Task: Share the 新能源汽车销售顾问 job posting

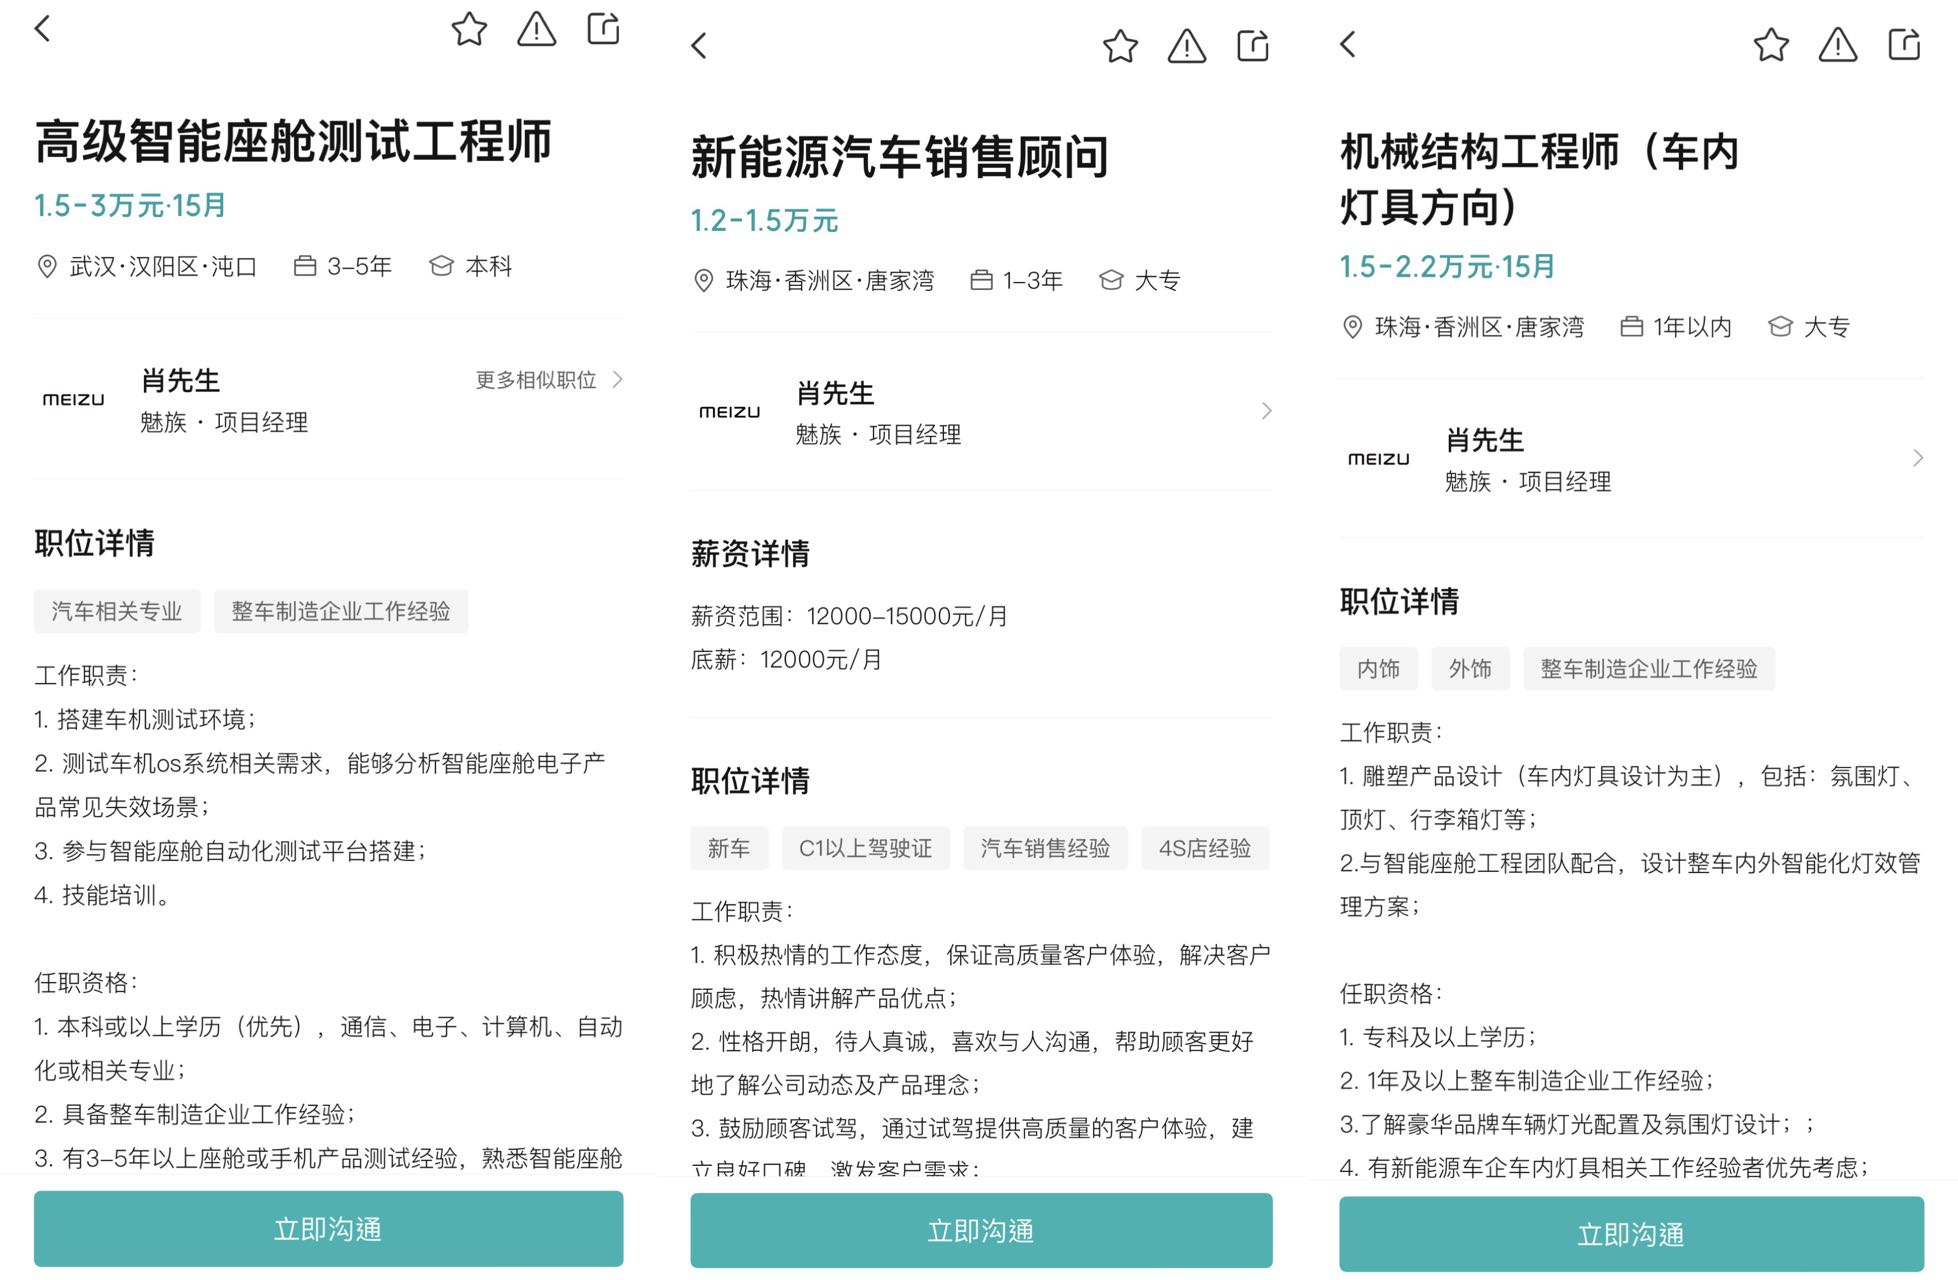Action: pyautogui.click(x=1253, y=45)
